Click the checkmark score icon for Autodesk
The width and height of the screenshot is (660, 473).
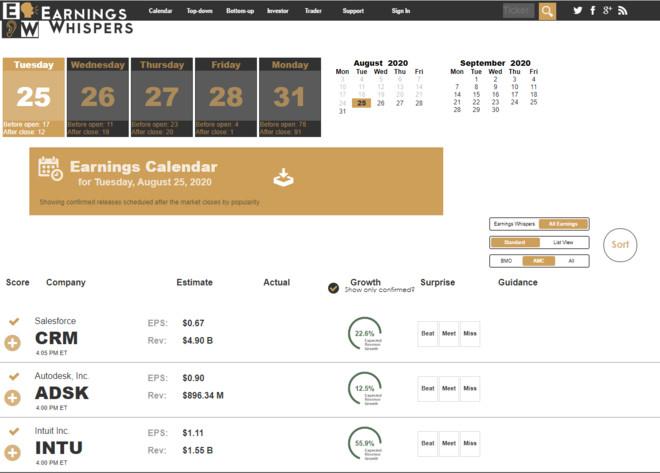[x=14, y=376]
